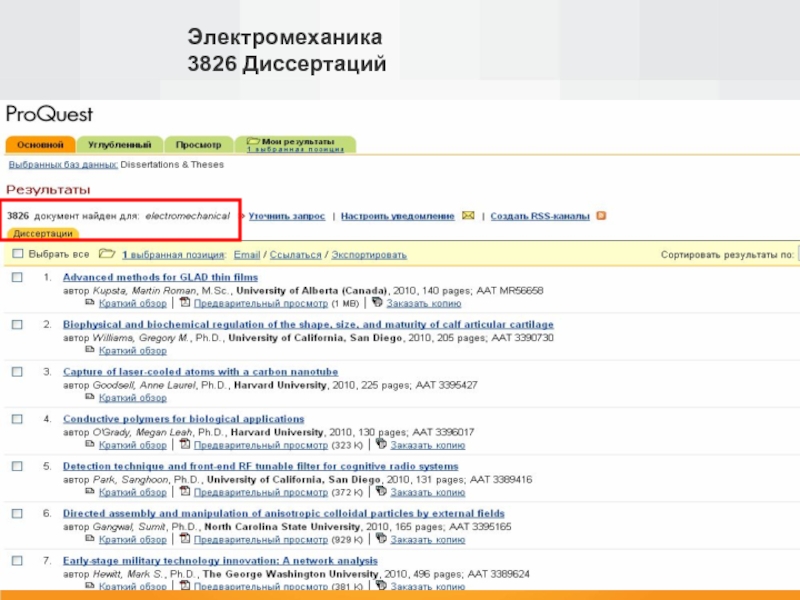Tick the checkbox for Detection technique and front-end RF result
The image size is (800, 600).
pyautogui.click(x=17, y=466)
